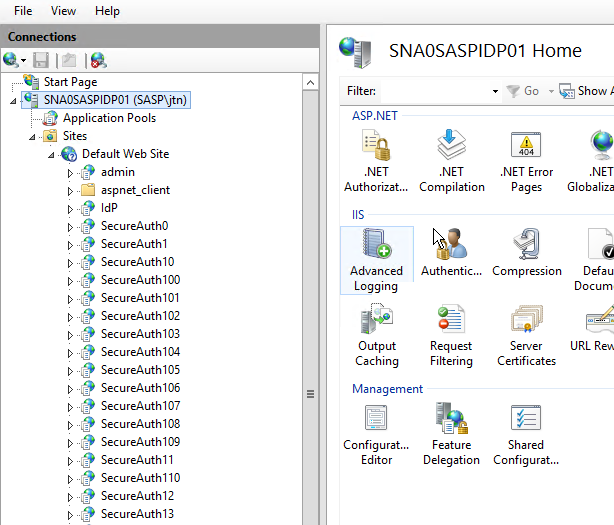The image size is (614, 525).
Task: Select SecureAuth103 in the tree
Action: pyautogui.click(x=140, y=334)
